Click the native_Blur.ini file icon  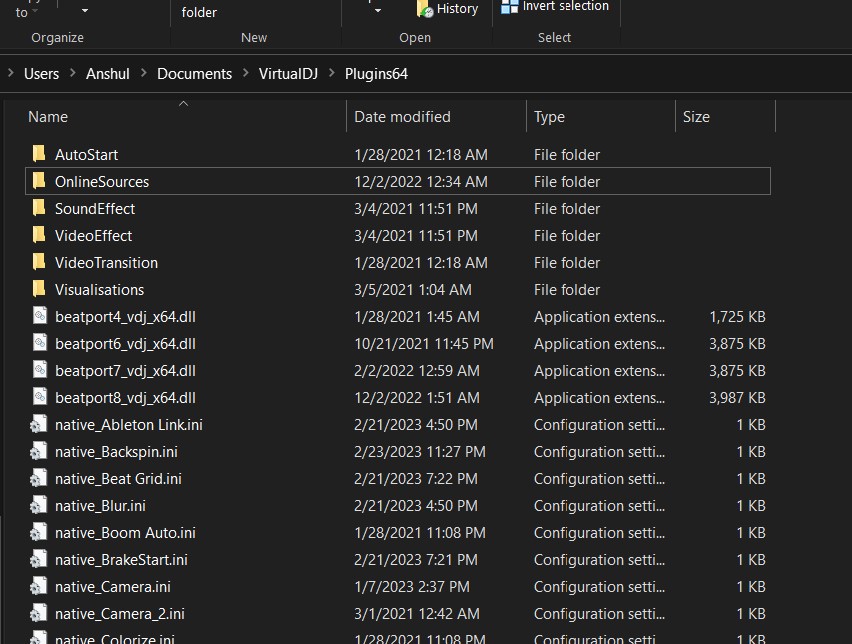pyautogui.click(x=39, y=505)
